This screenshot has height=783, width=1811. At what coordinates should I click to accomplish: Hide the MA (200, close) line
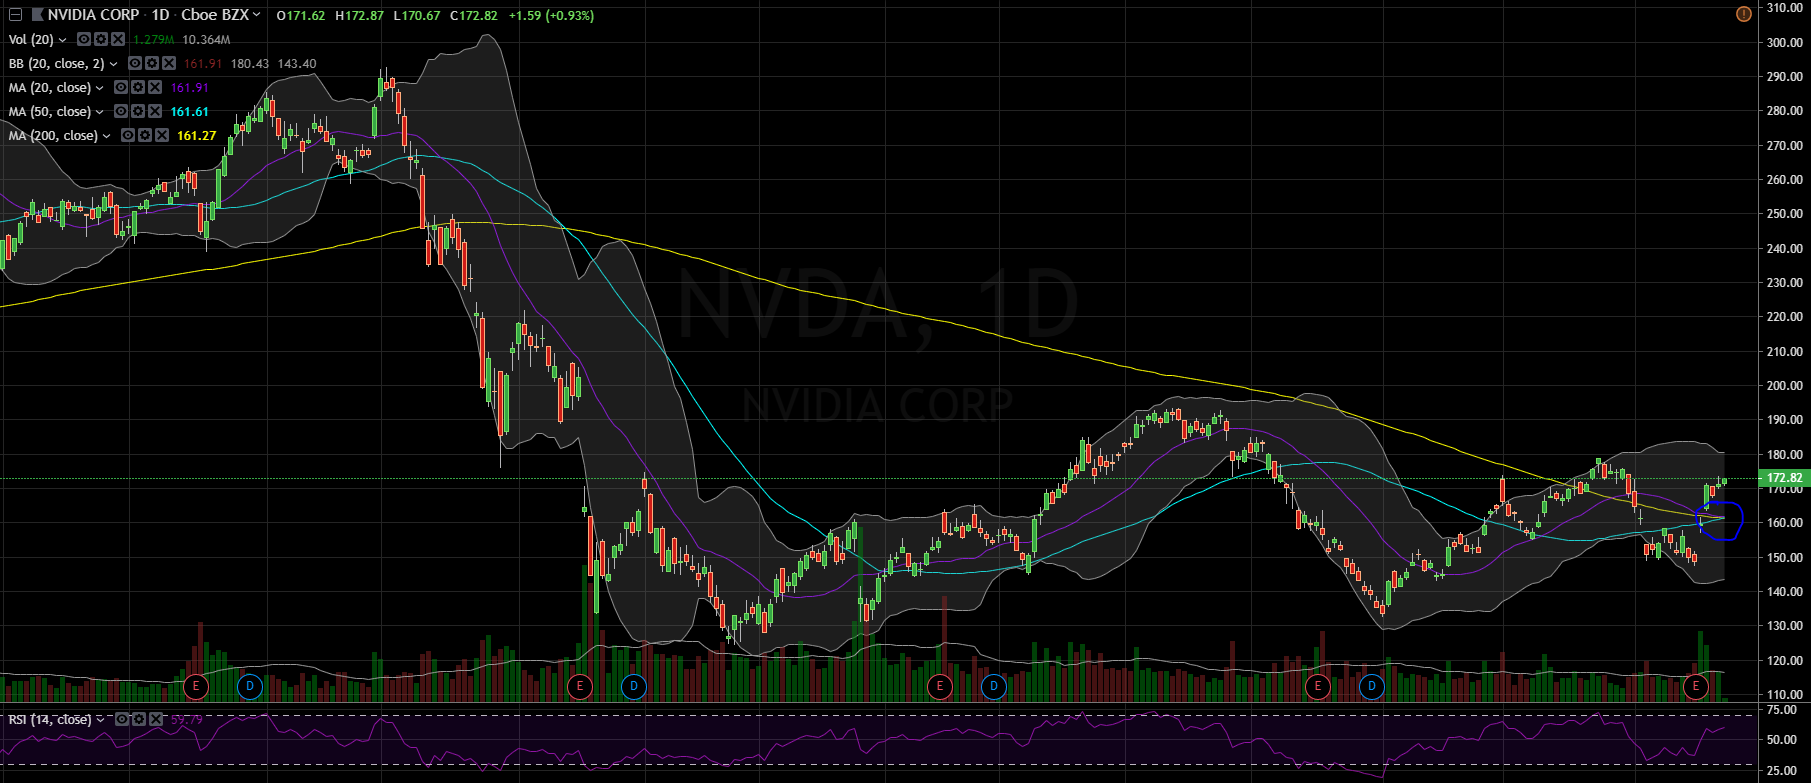(x=128, y=136)
